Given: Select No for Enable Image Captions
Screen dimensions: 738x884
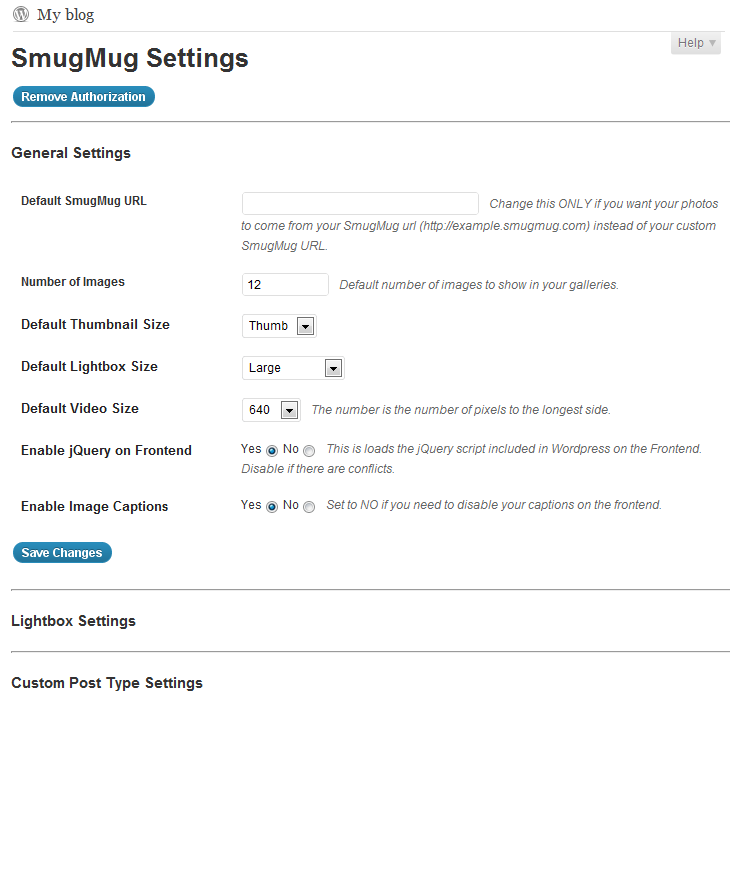Looking at the screenshot, I should [309, 506].
